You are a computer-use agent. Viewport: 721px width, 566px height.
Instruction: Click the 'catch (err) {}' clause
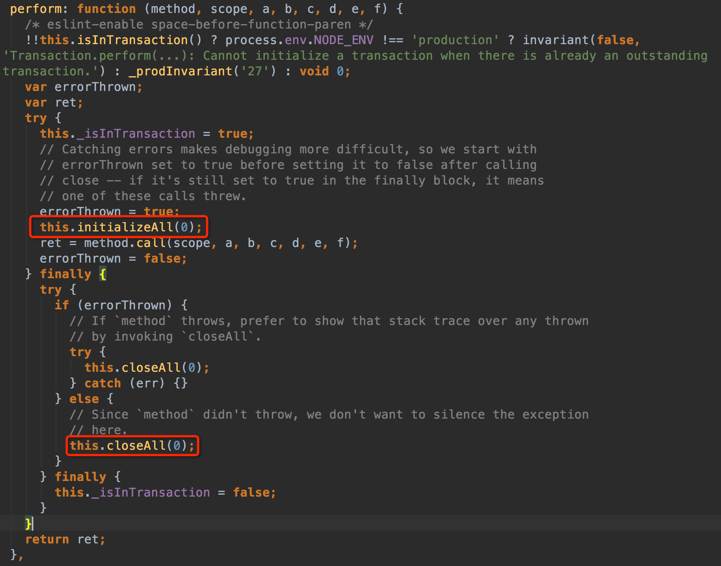pyautogui.click(x=136, y=383)
